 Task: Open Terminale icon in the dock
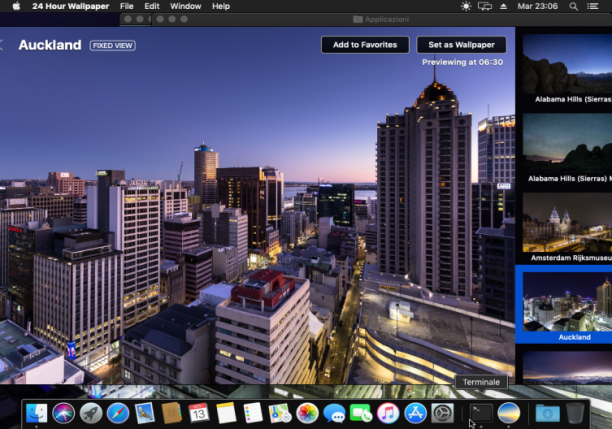click(481, 413)
